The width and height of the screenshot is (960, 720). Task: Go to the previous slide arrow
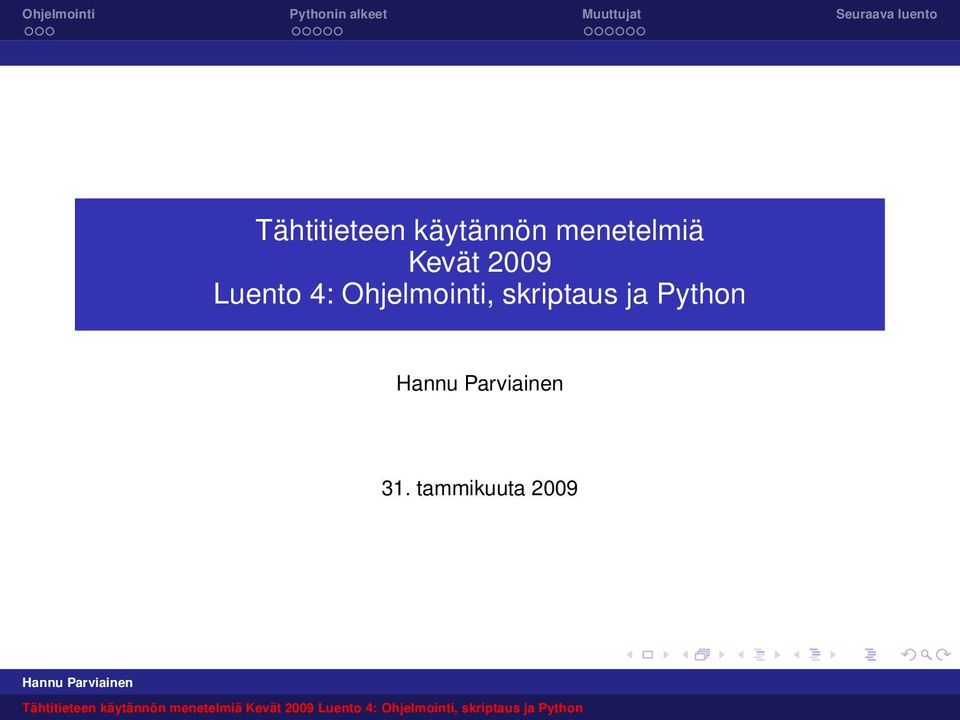coord(629,654)
